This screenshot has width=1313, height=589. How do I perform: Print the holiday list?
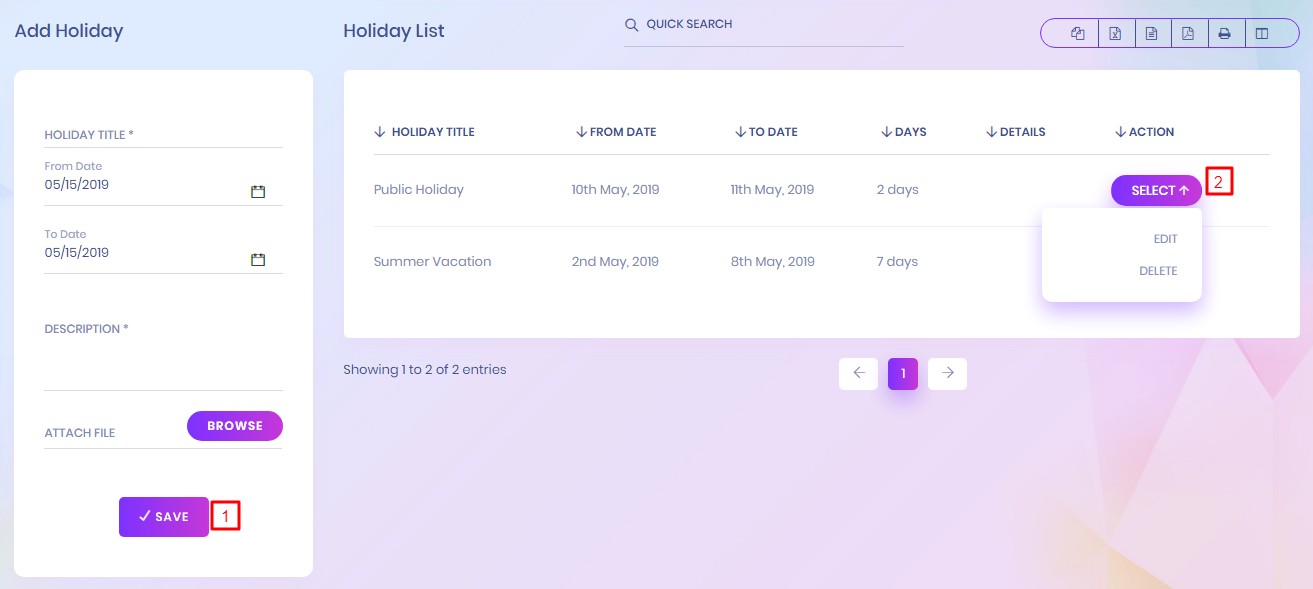coord(1224,34)
